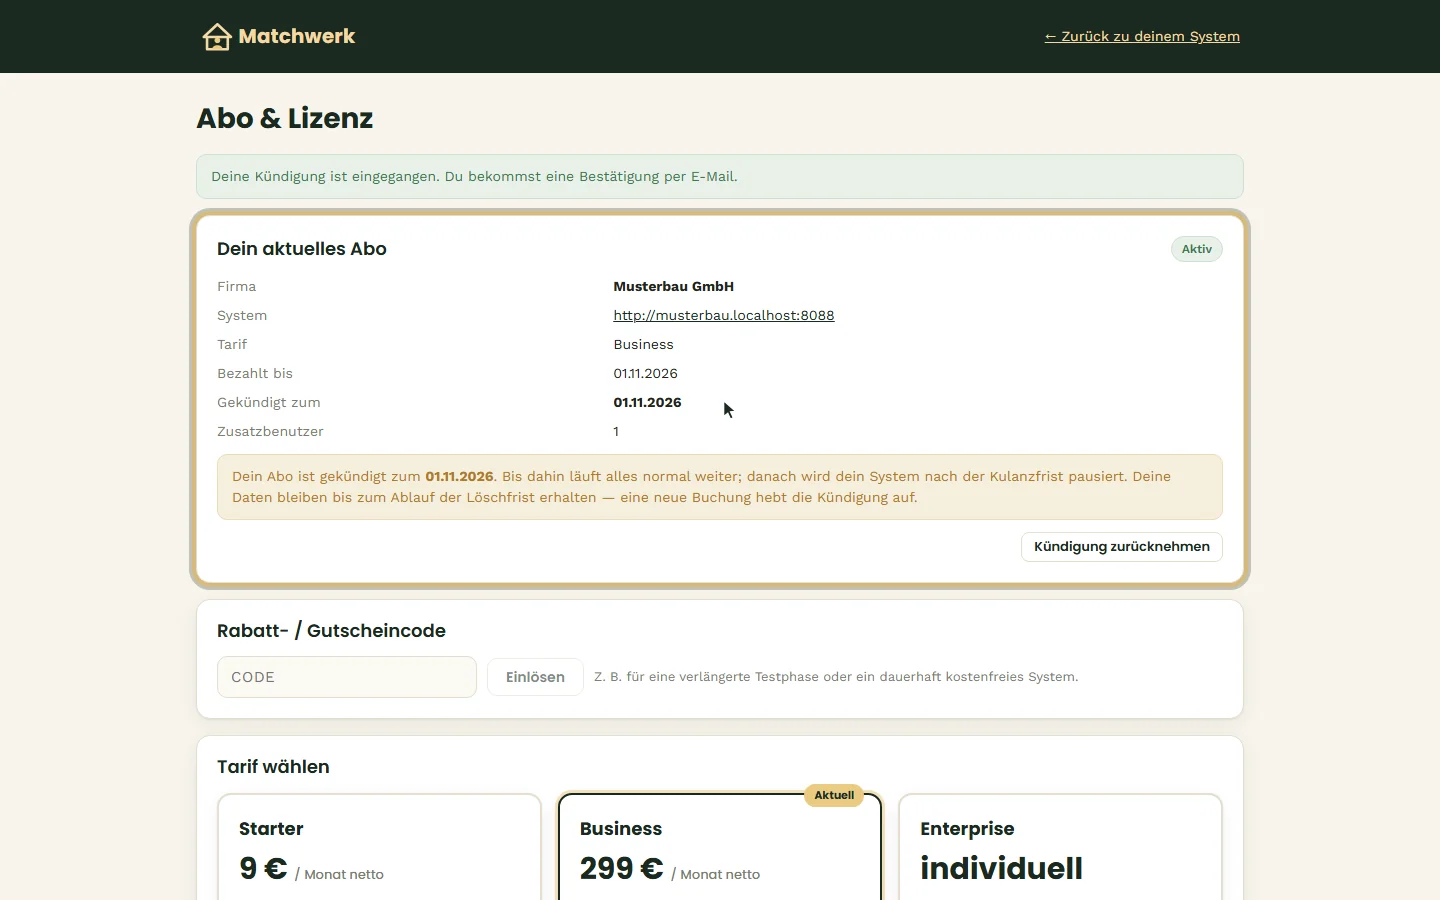Click the yellow cancellation notice text
Screen dimensions: 1440x900
(x=720, y=487)
